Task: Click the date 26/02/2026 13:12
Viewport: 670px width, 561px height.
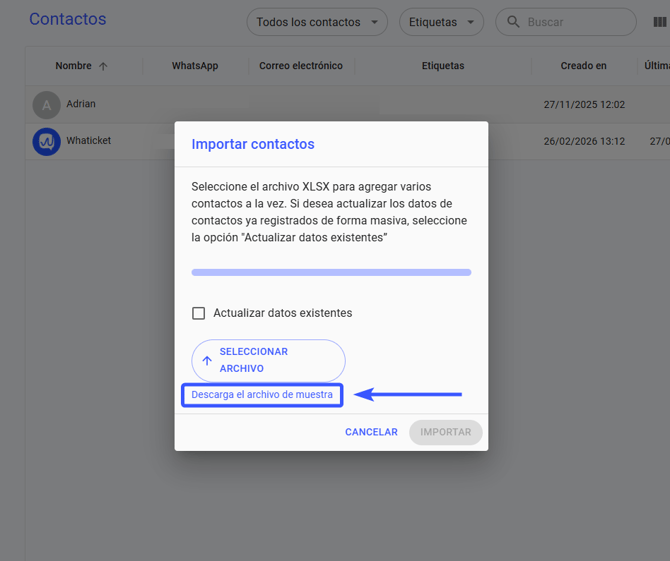Action: (x=584, y=141)
